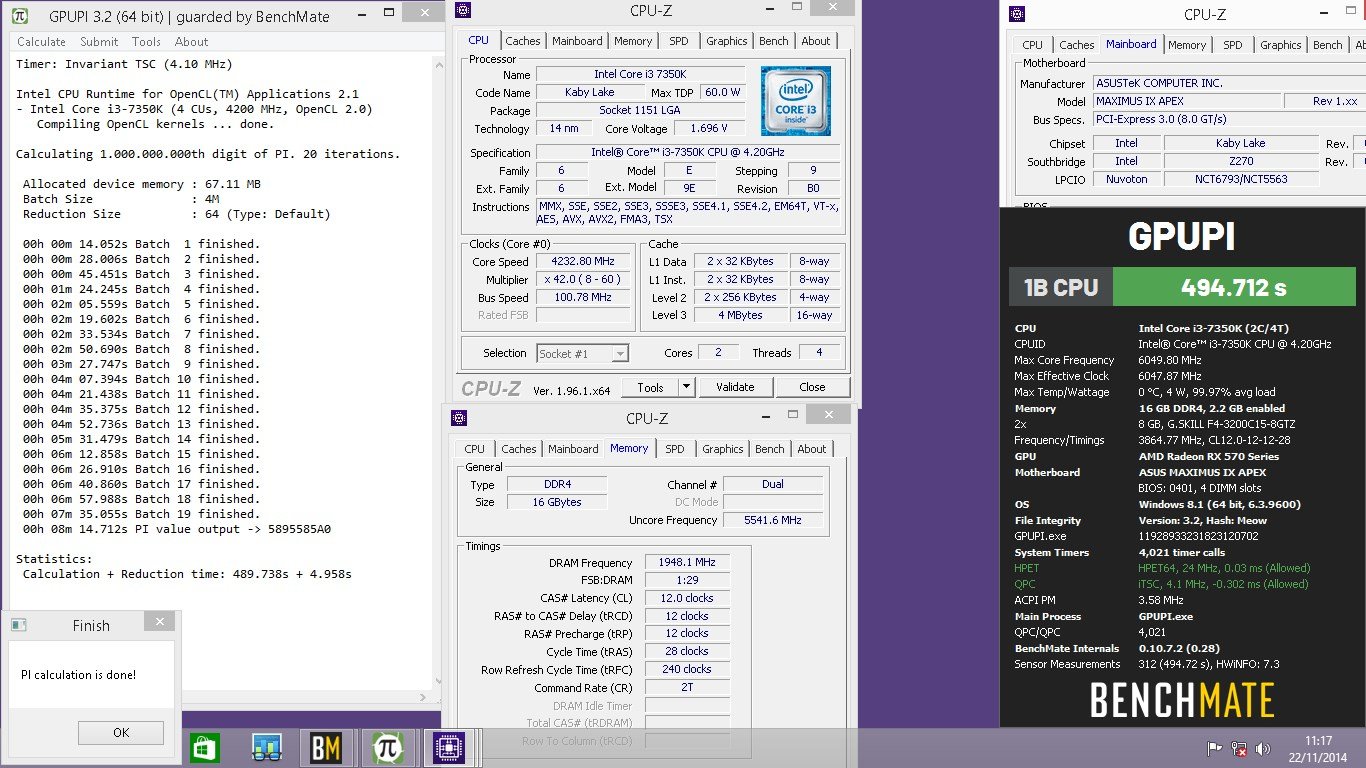
Task: Click the DRAM Frequency value 1948.1 MHz
Action: (687, 563)
